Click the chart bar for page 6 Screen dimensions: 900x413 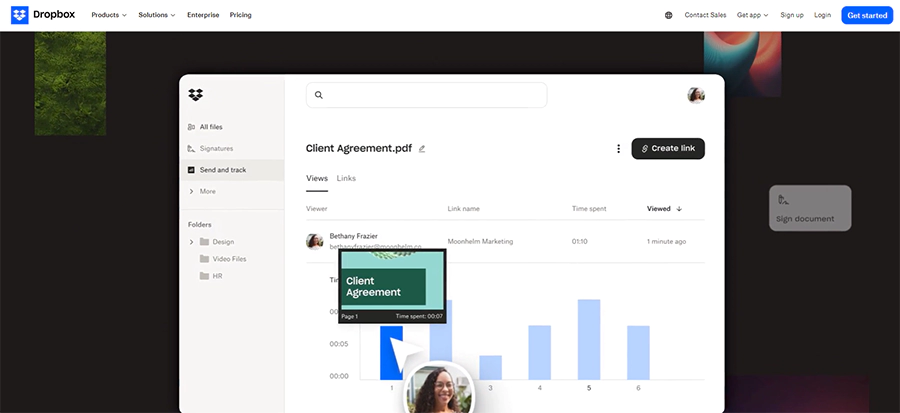pyautogui.click(x=638, y=353)
